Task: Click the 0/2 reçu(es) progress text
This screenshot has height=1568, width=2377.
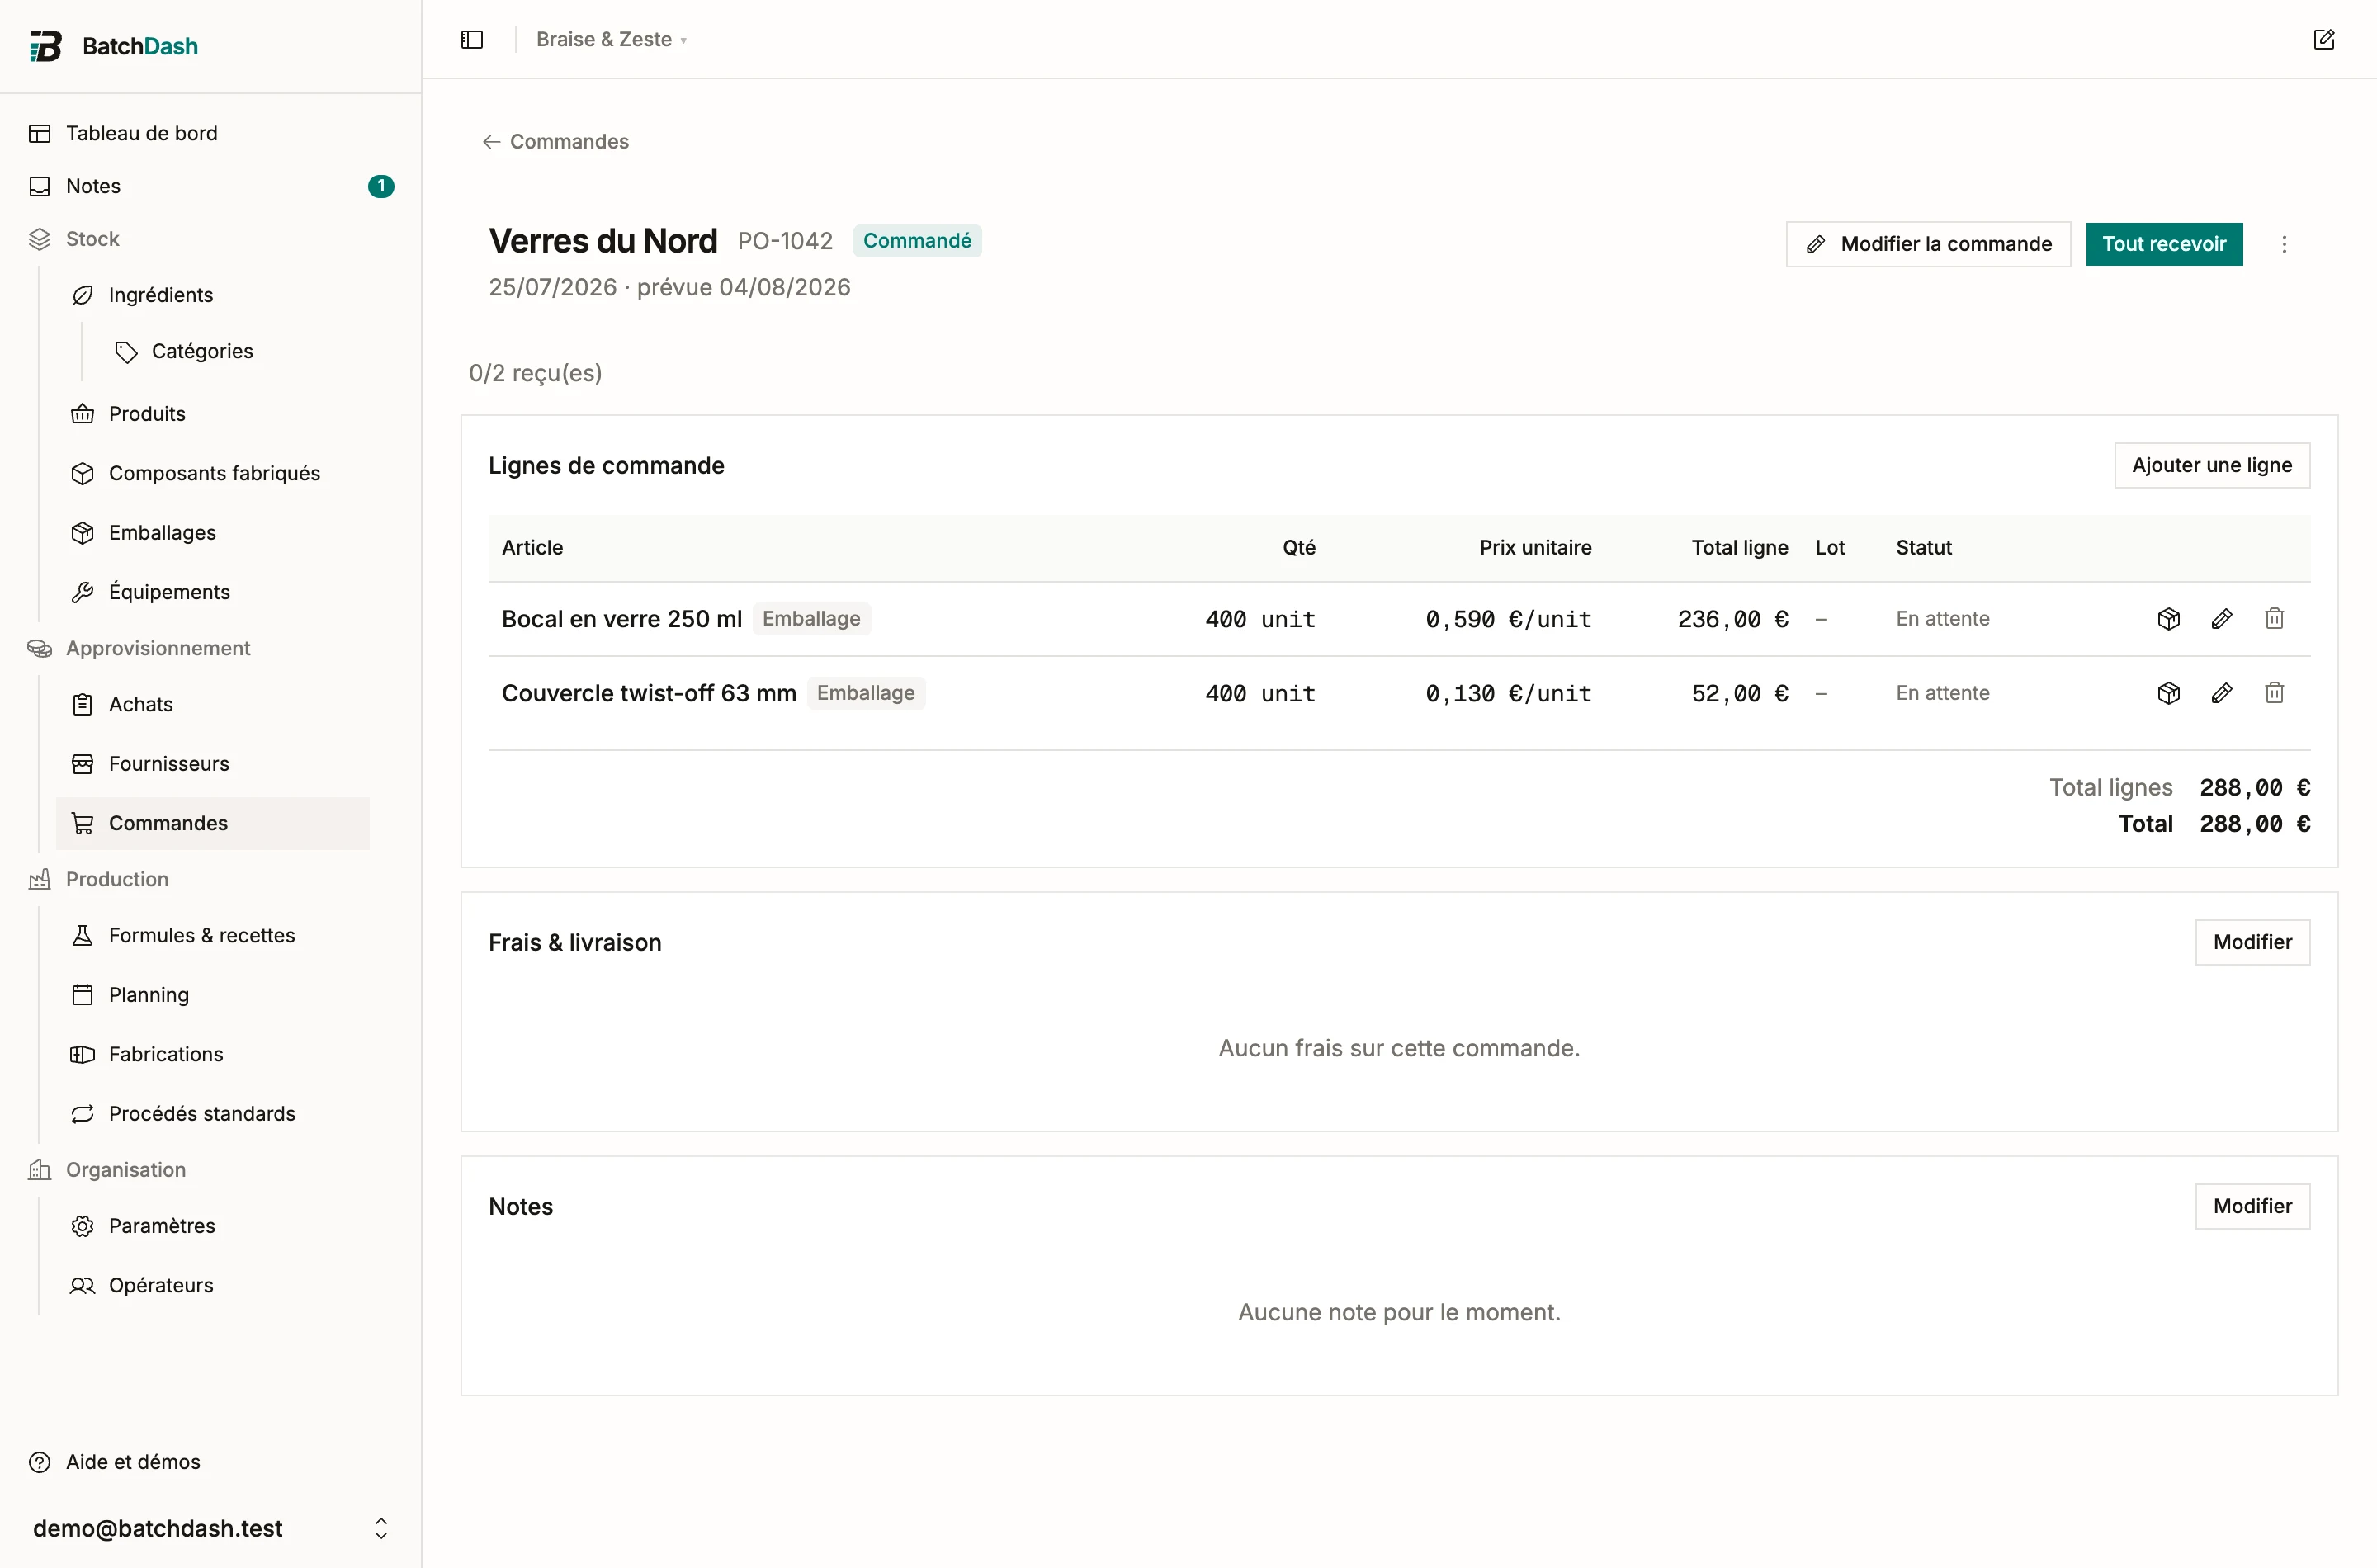Action: 536,373
